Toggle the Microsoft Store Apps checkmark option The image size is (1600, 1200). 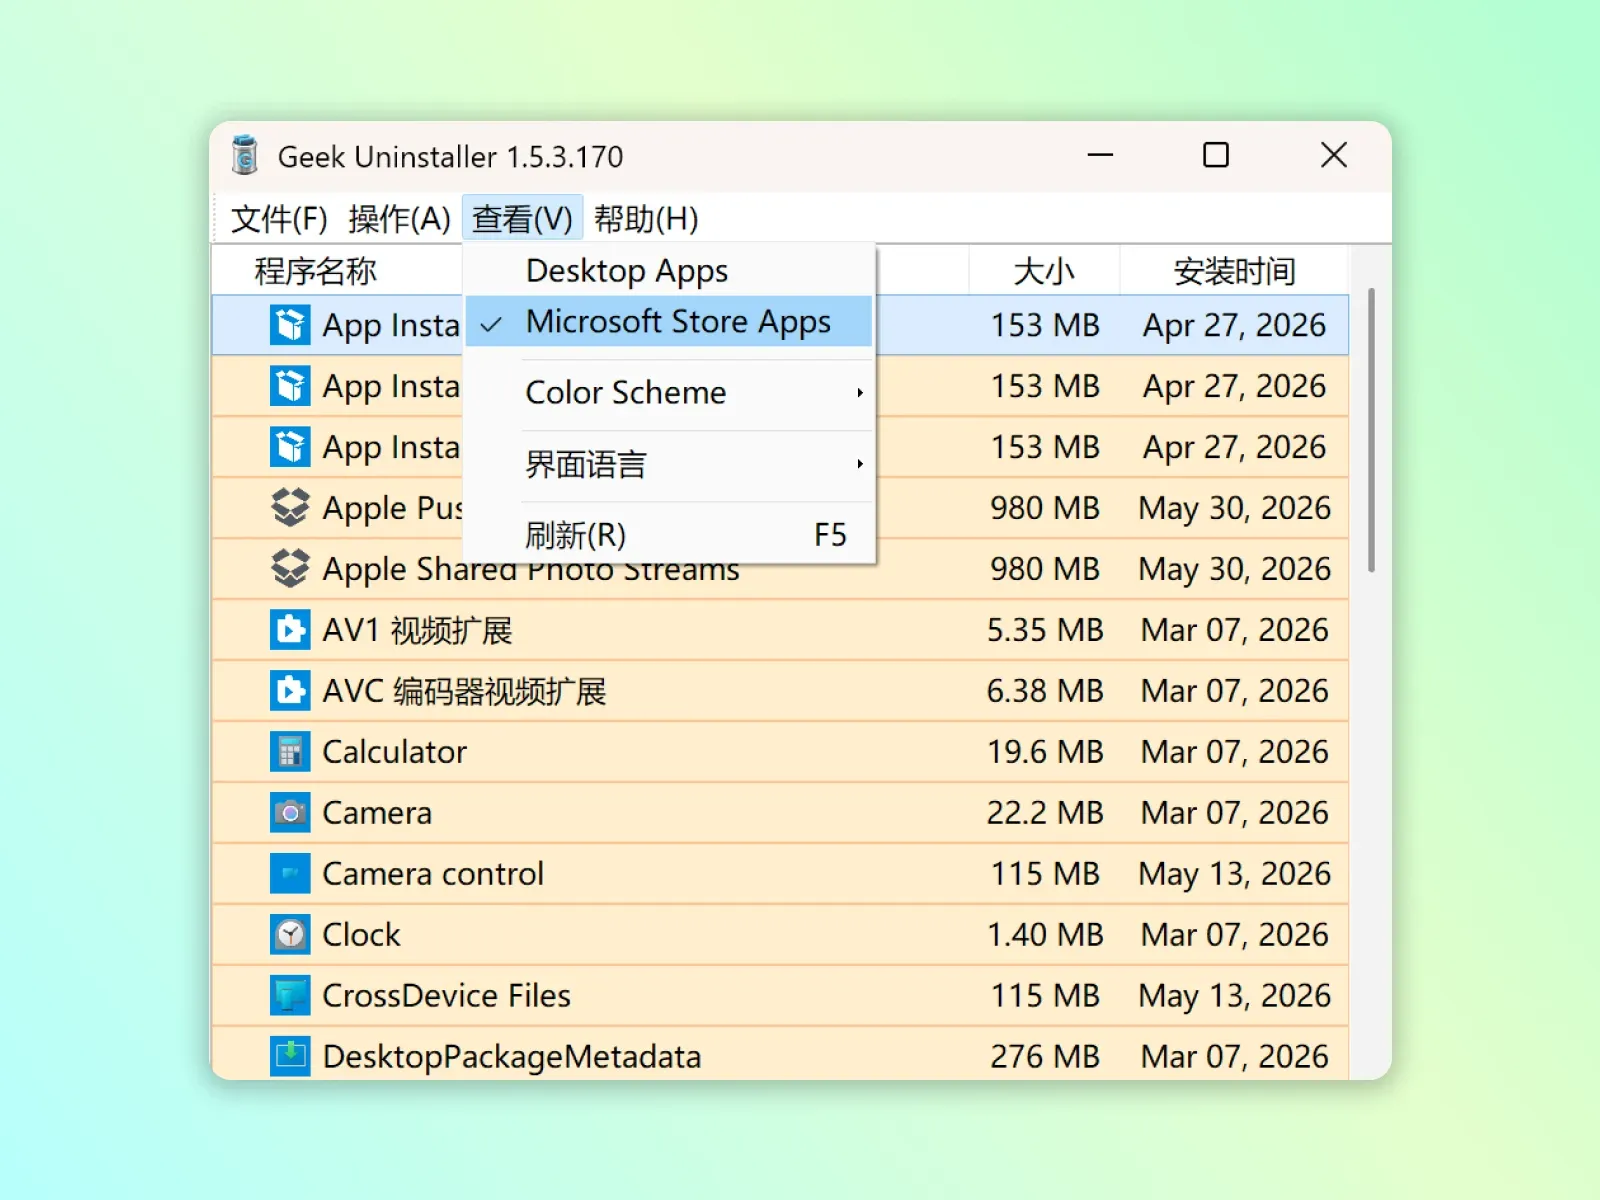[669, 322]
